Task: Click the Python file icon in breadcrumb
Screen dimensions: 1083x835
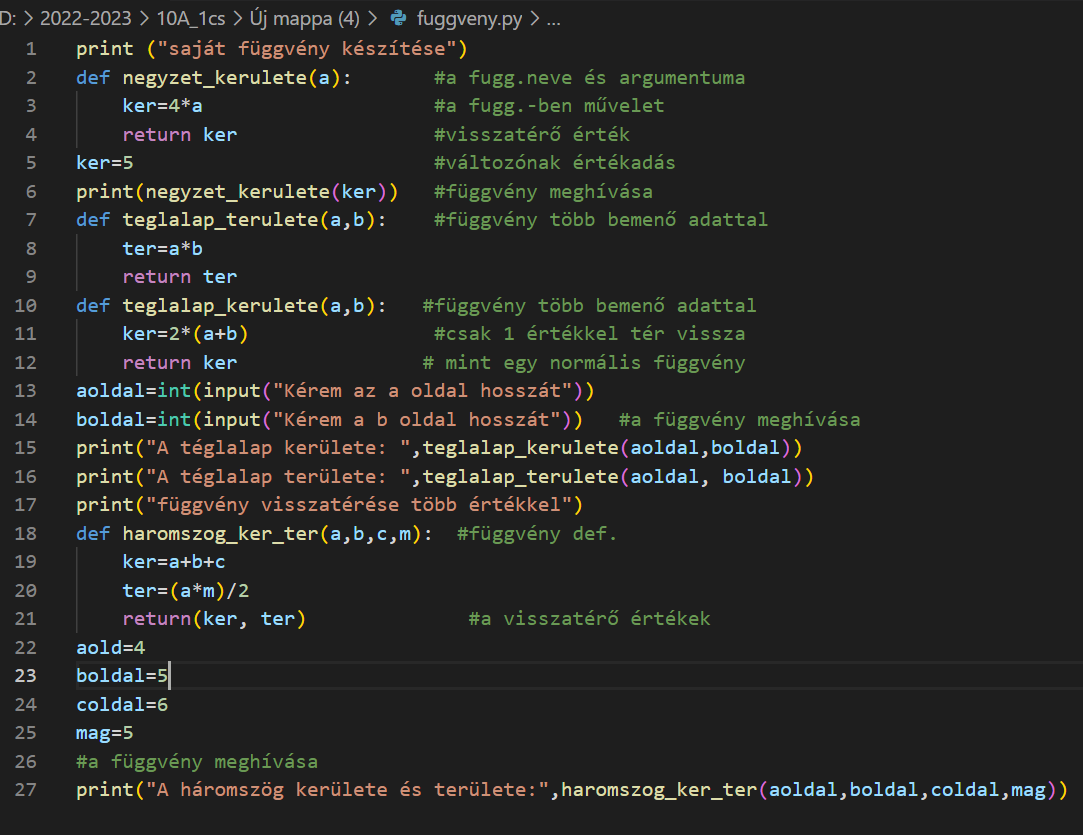Action: [x=400, y=18]
